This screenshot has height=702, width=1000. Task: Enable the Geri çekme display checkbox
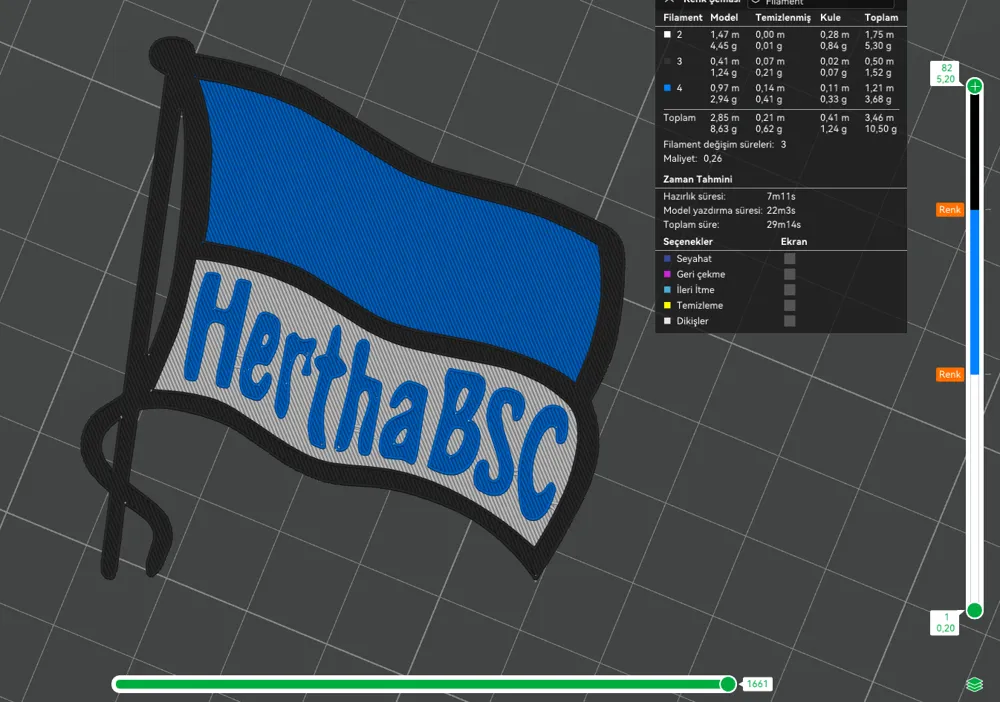tap(790, 274)
